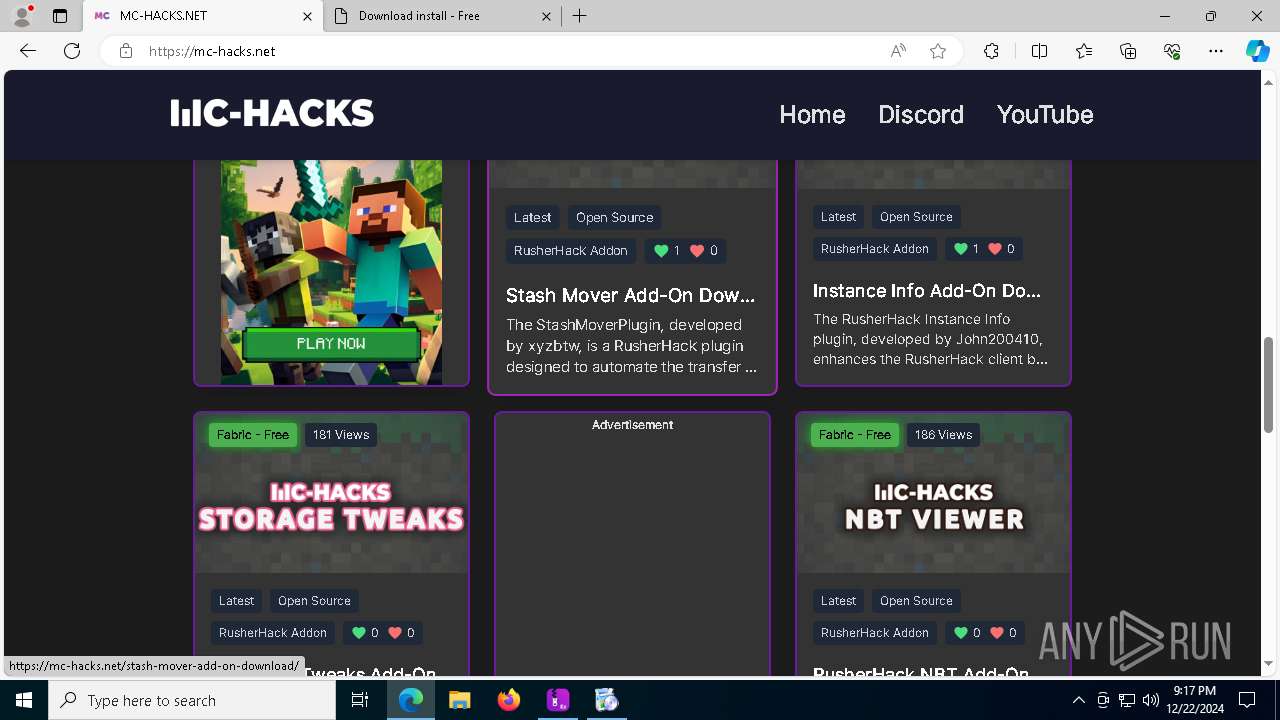
Task: Show hidden tray icons chevron
Action: pyautogui.click(x=1078, y=700)
